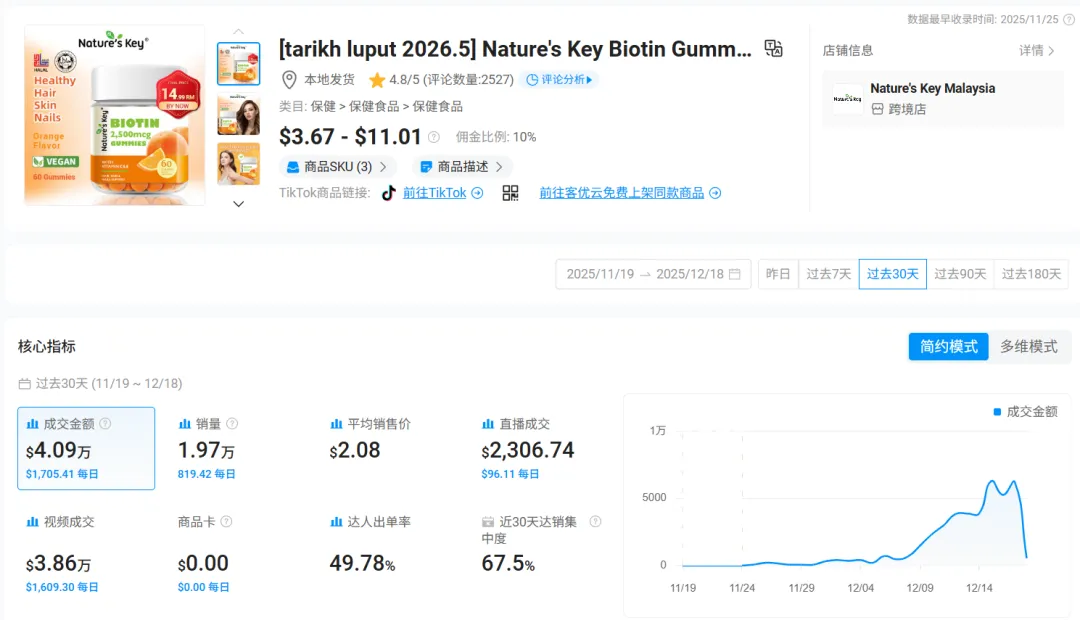Click help icon next to 成交金额

(105, 424)
